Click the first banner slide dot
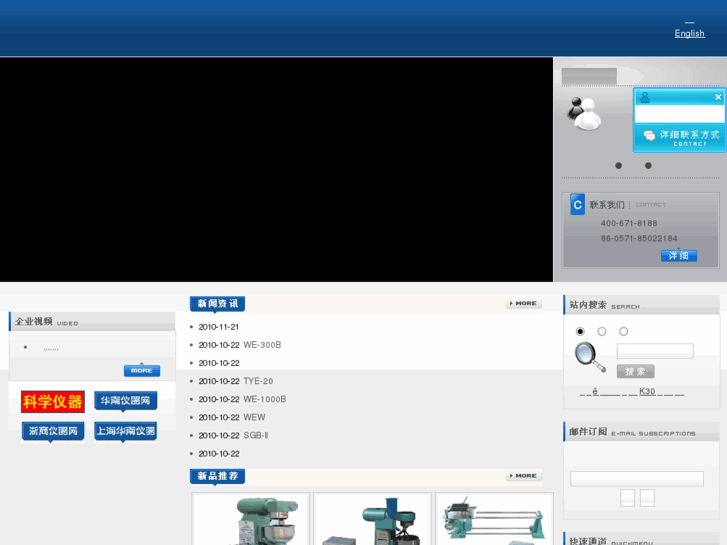 click(619, 166)
